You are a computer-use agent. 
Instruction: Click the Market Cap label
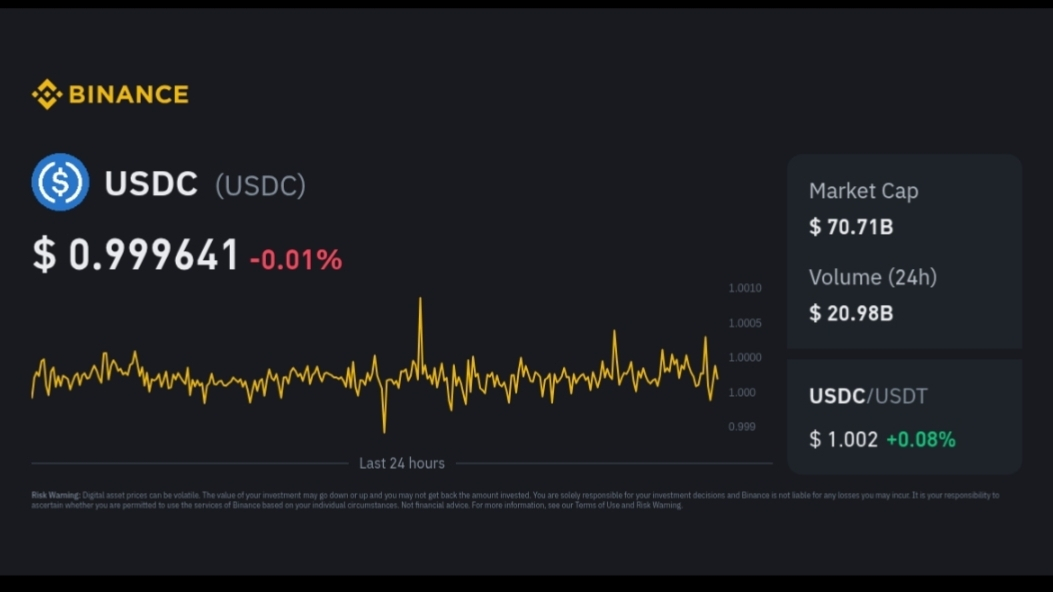[x=863, y=191]
